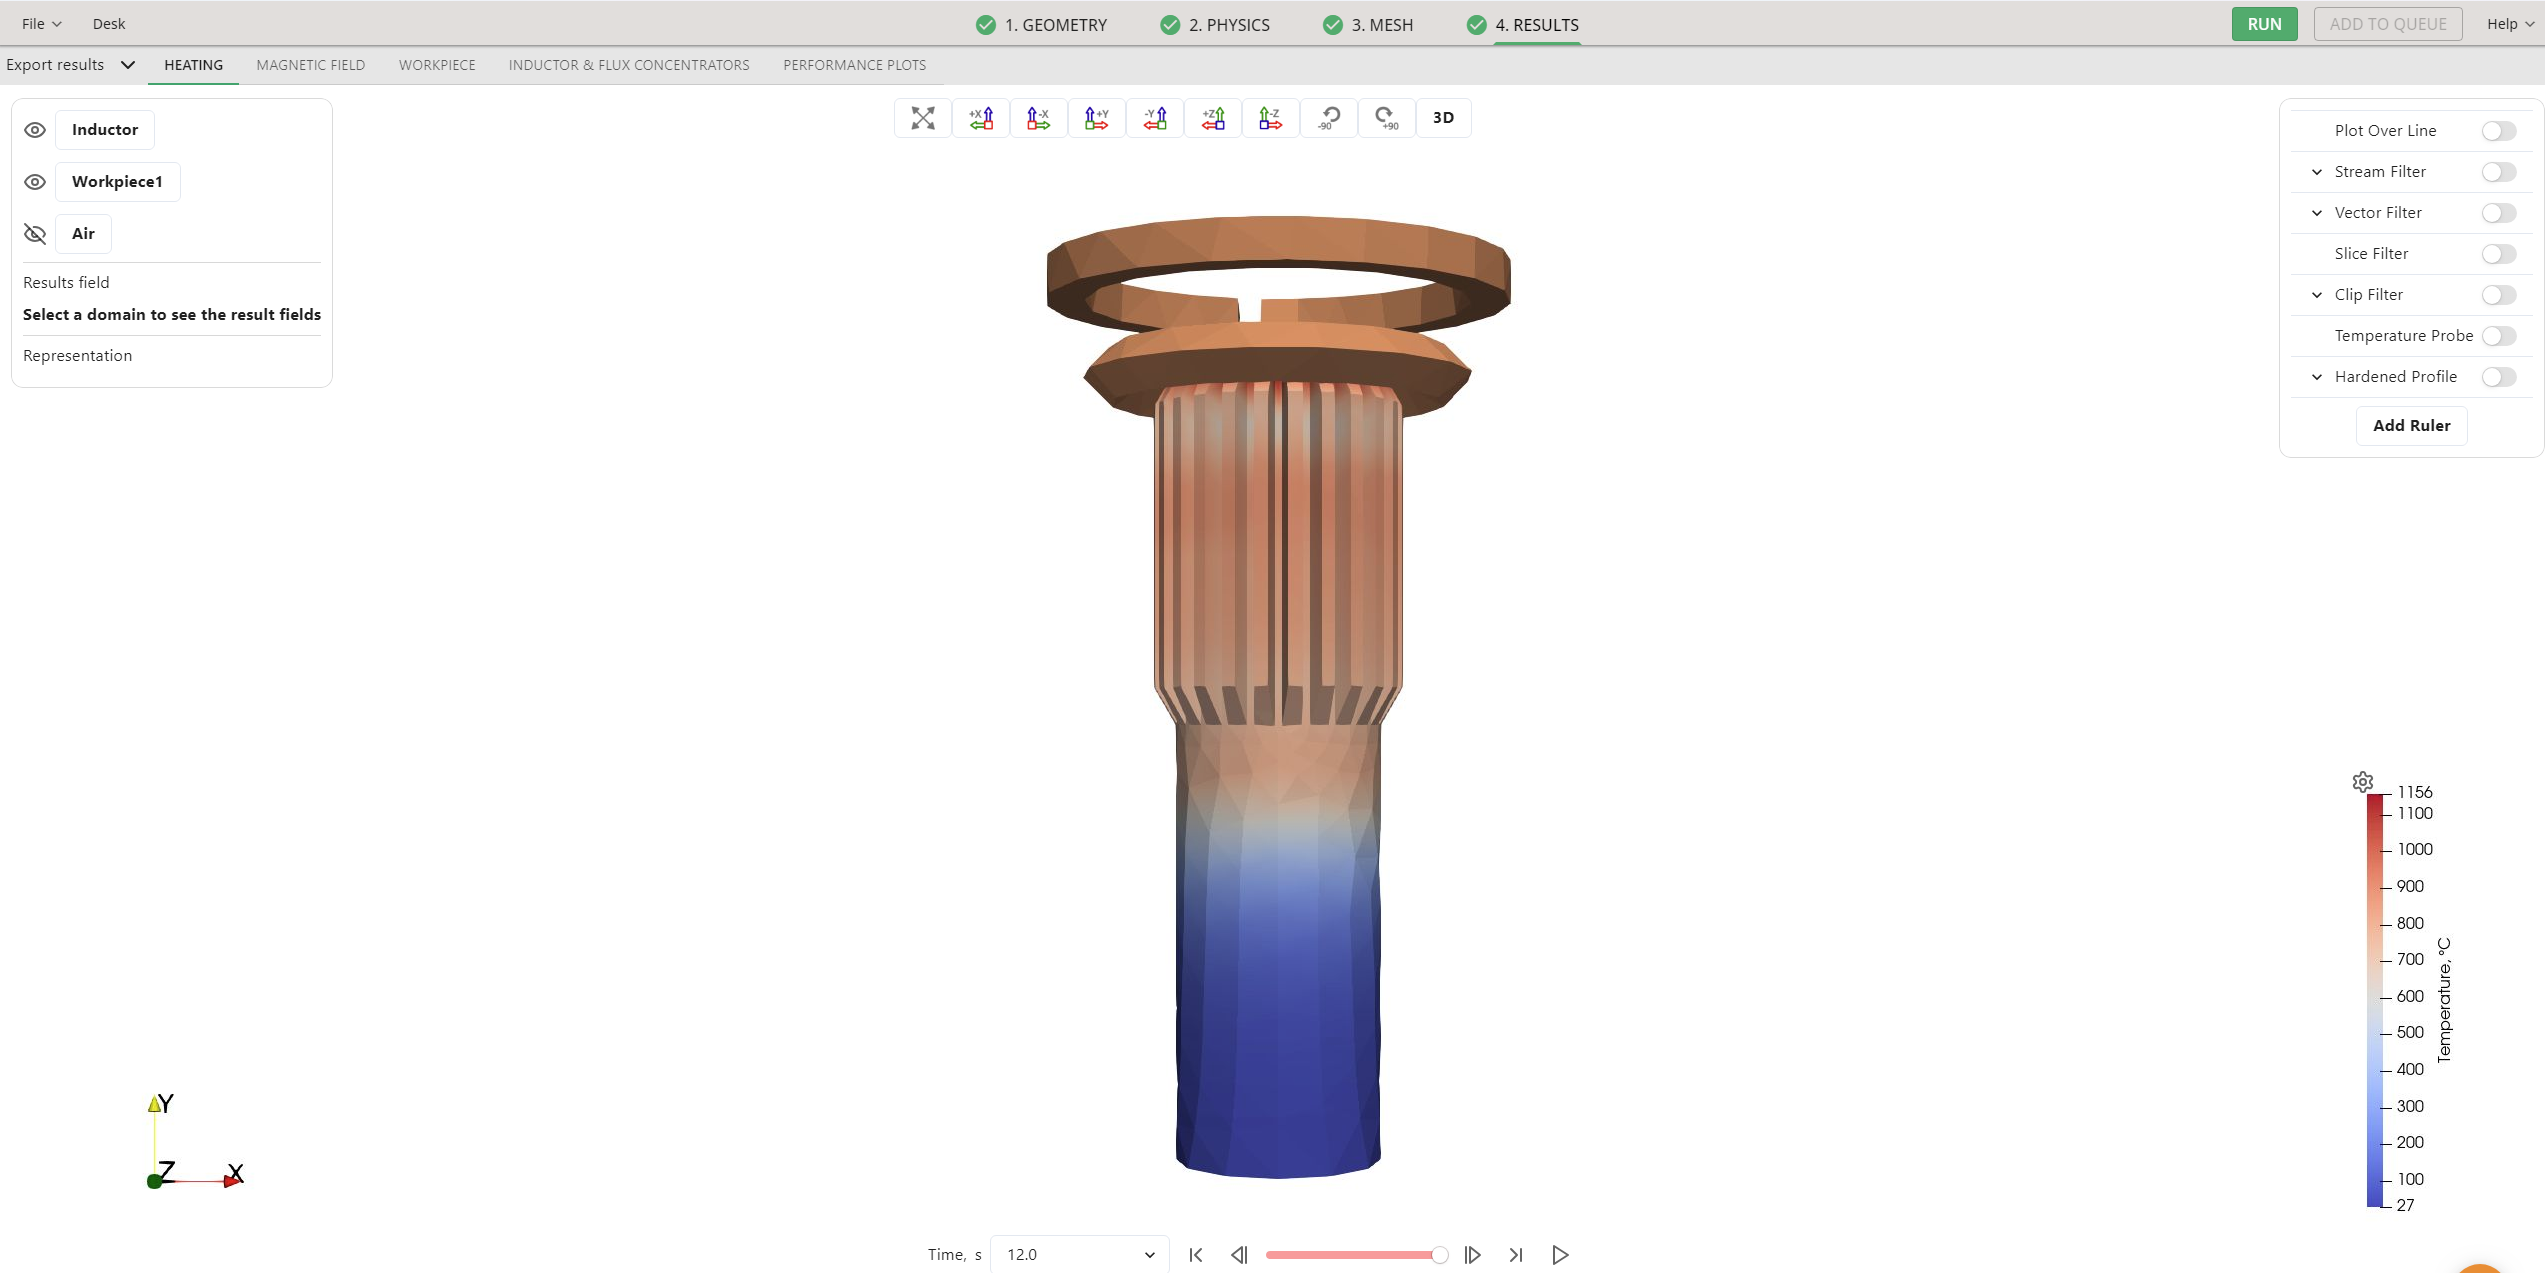Hide the Inductor domain with eye icon

[35, 130]
